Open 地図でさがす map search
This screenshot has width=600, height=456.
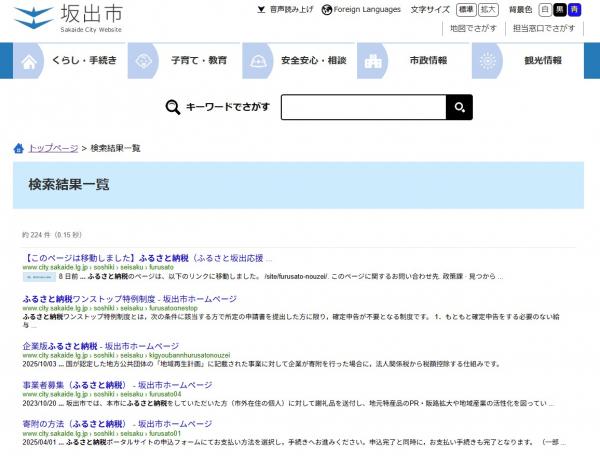(473, 28)
